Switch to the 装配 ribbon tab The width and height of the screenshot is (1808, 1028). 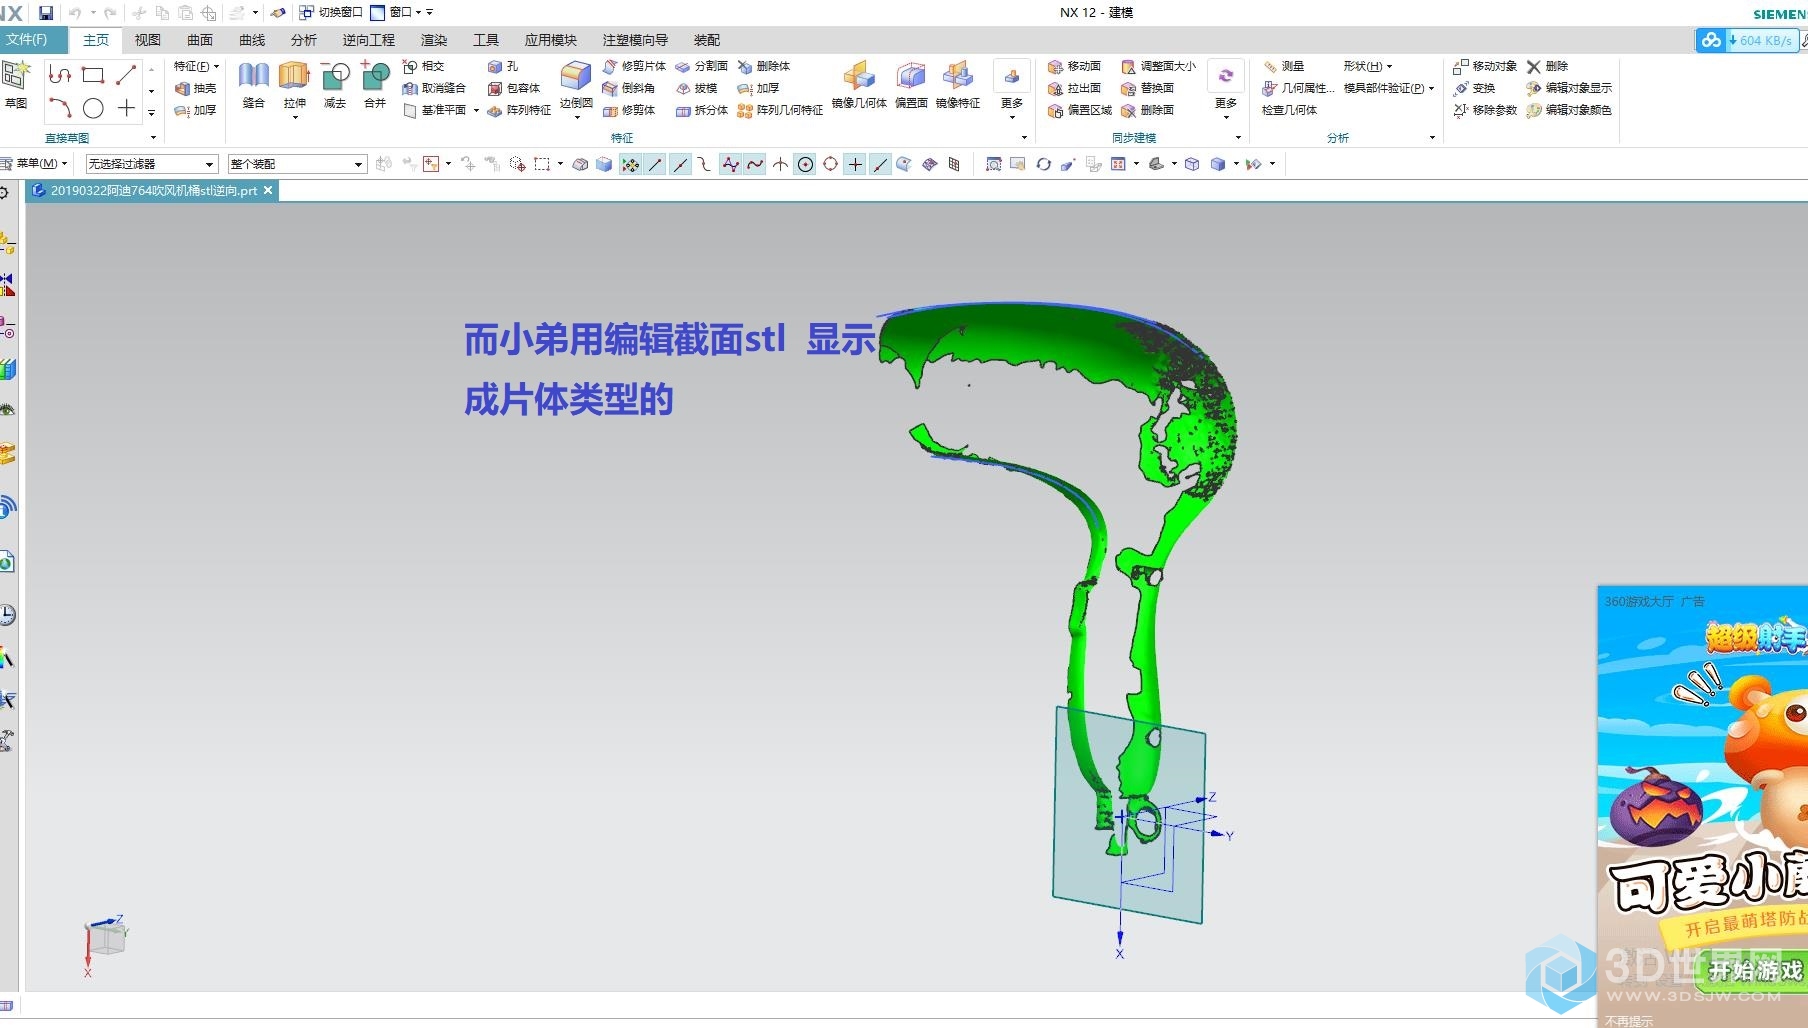707,40
